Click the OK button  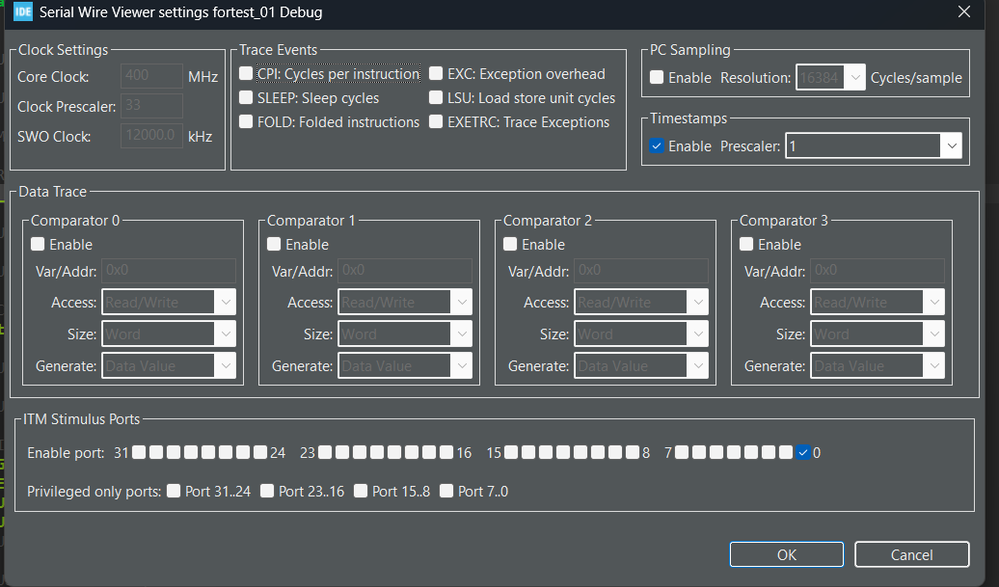(x=786, y=554)
